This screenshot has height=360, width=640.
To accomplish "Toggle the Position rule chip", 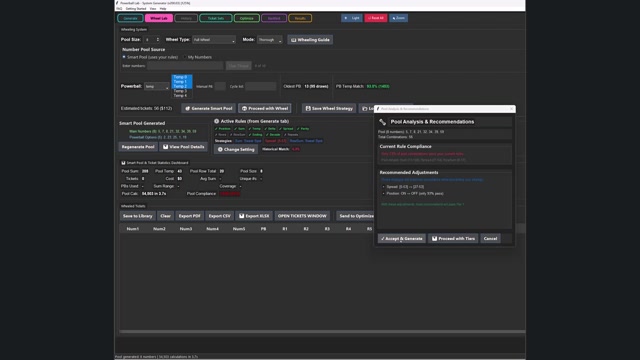I will coord(223,129).
